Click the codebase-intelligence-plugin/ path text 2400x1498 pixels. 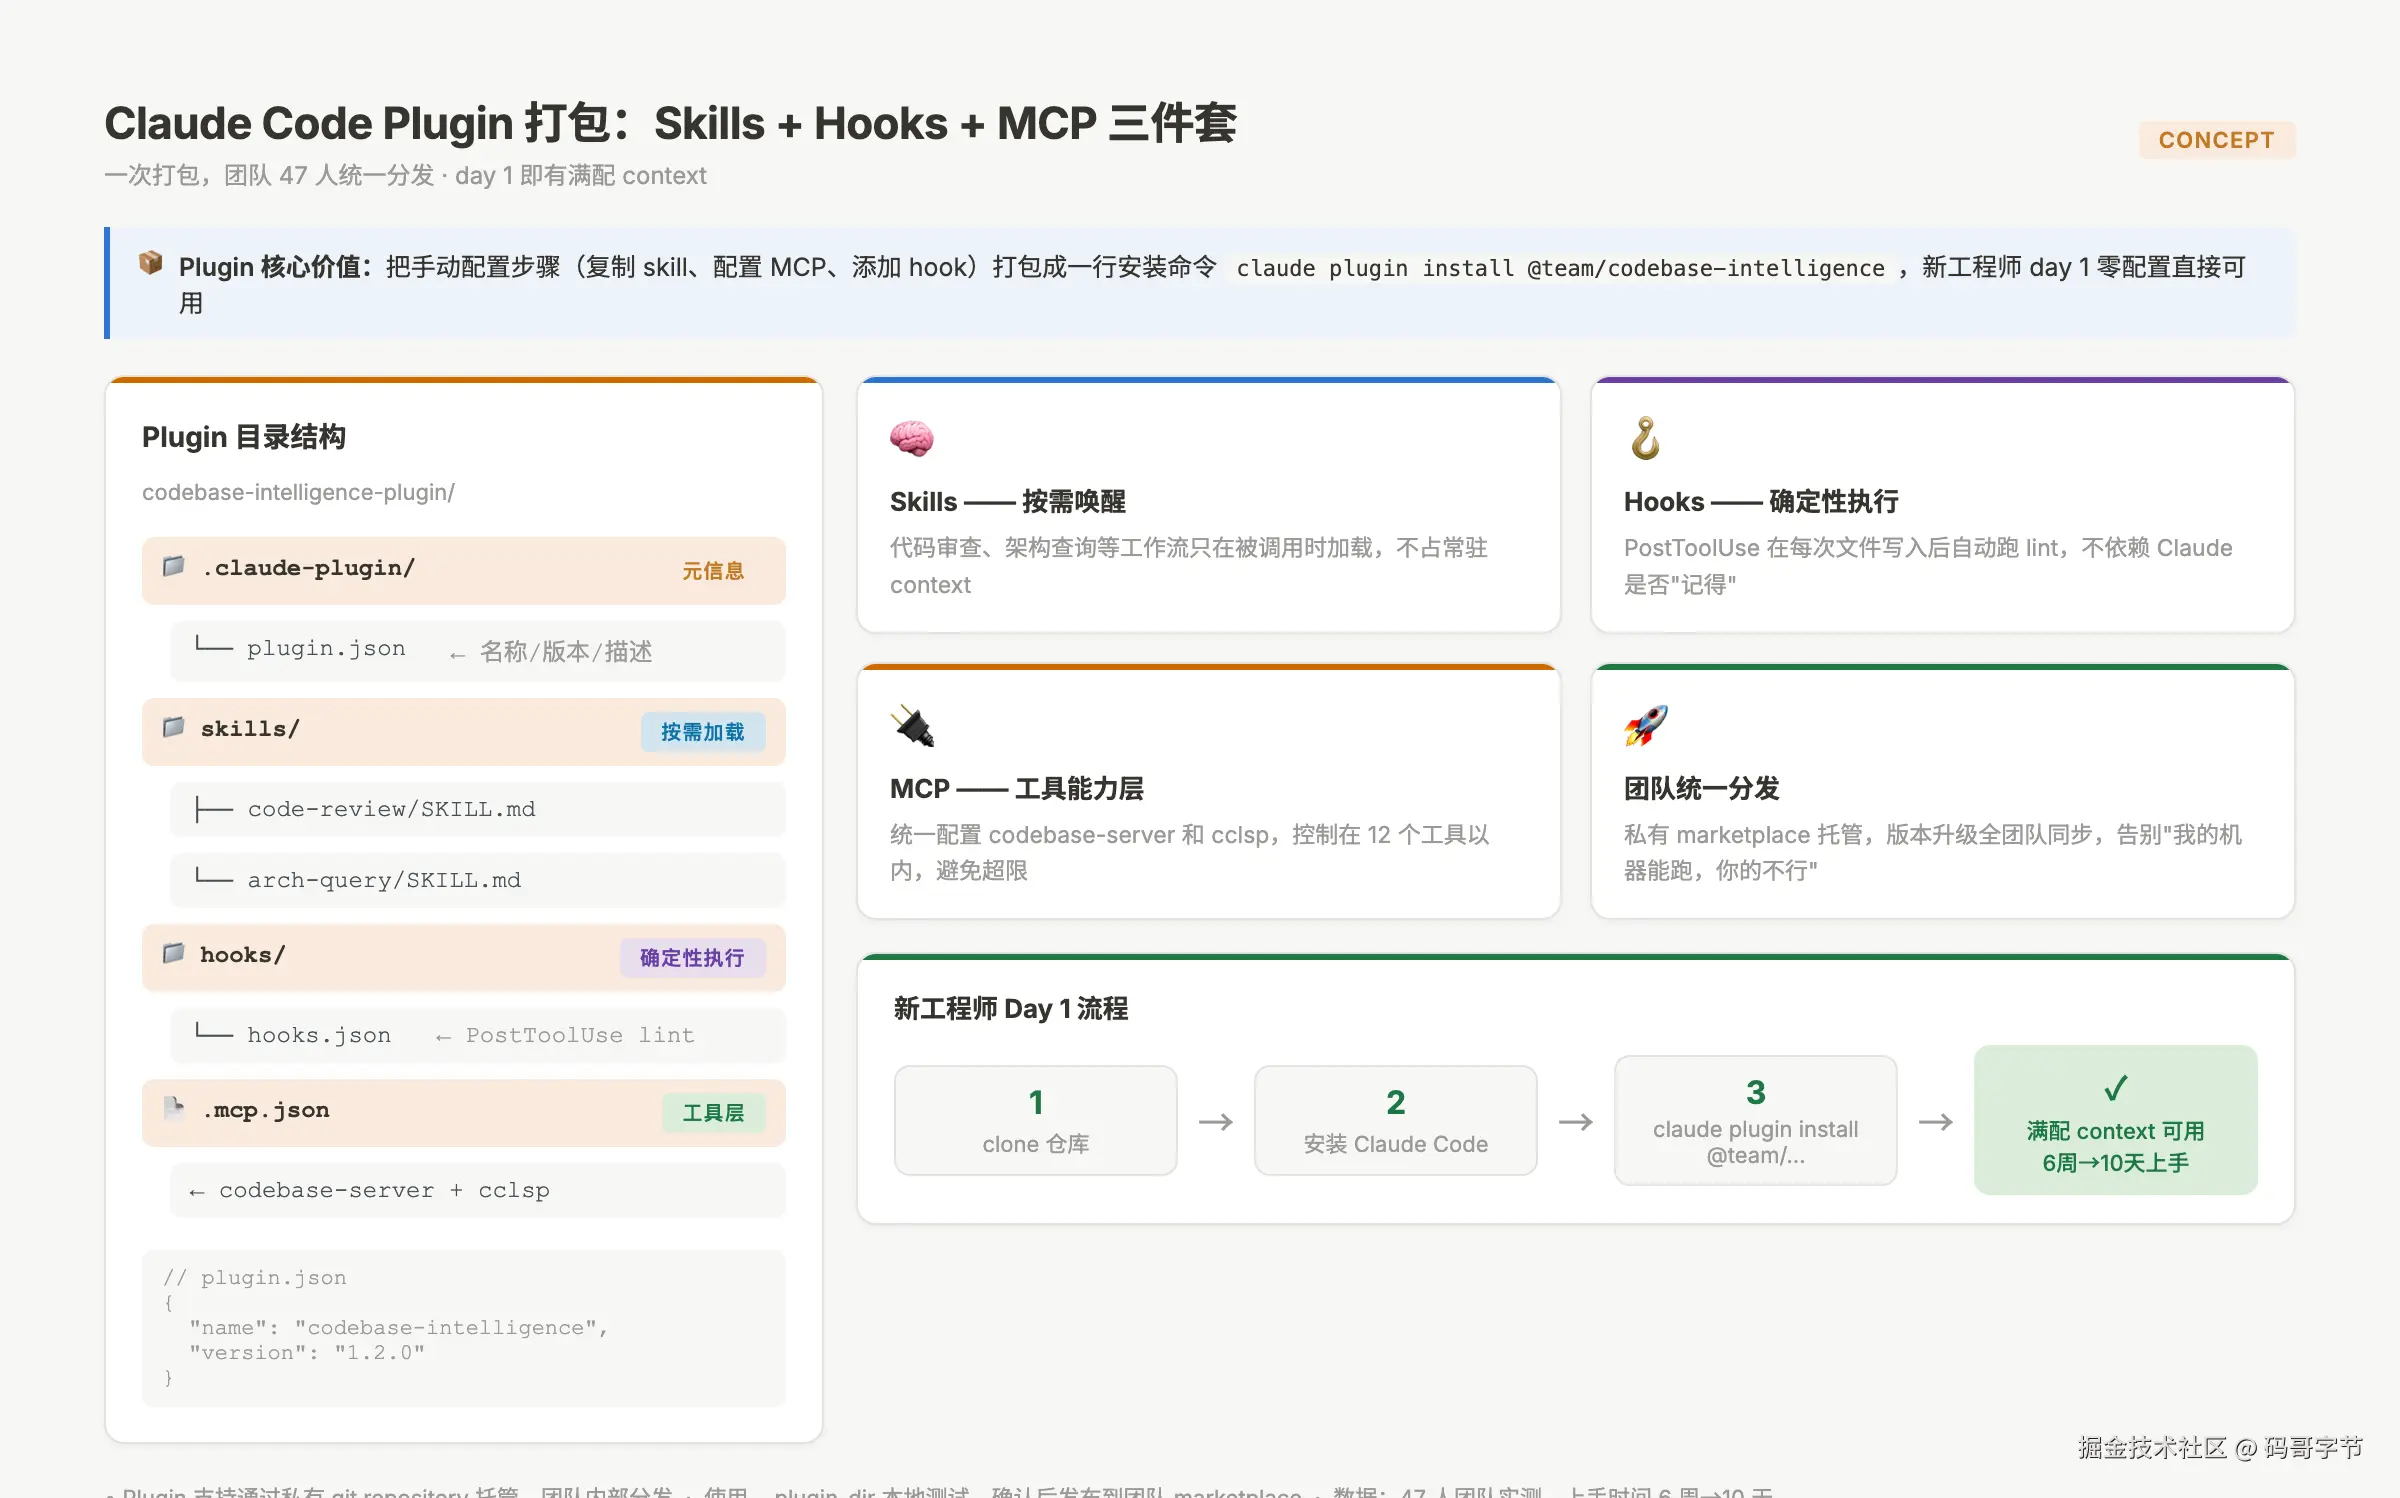(298, 492)
